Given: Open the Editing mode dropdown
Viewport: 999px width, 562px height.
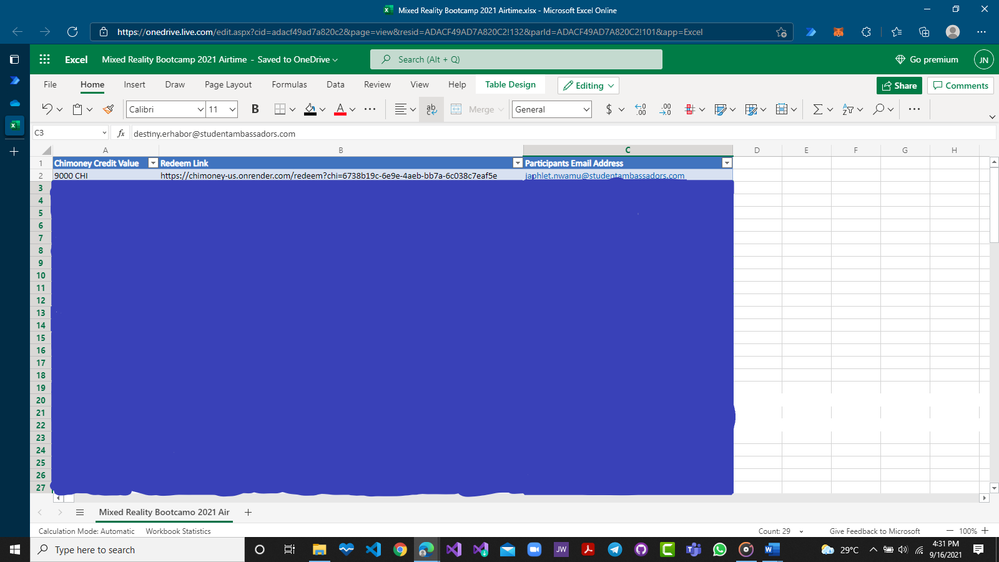Looking at the screenshot, I should coord(588,85).
